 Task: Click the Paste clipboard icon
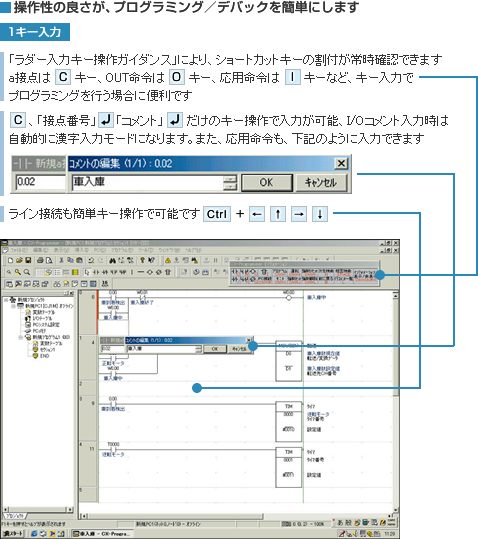(x=79, y=261)
